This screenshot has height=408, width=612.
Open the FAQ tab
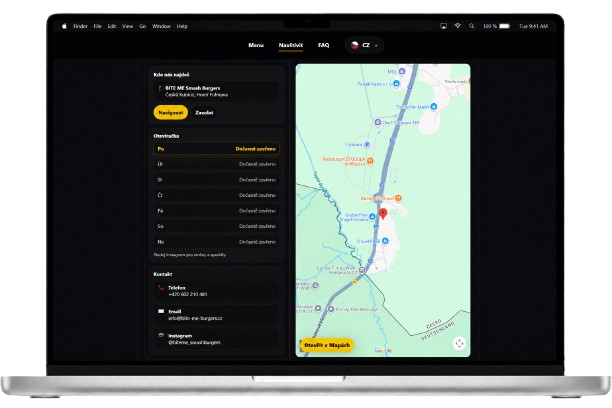click(x=324, y=45)
